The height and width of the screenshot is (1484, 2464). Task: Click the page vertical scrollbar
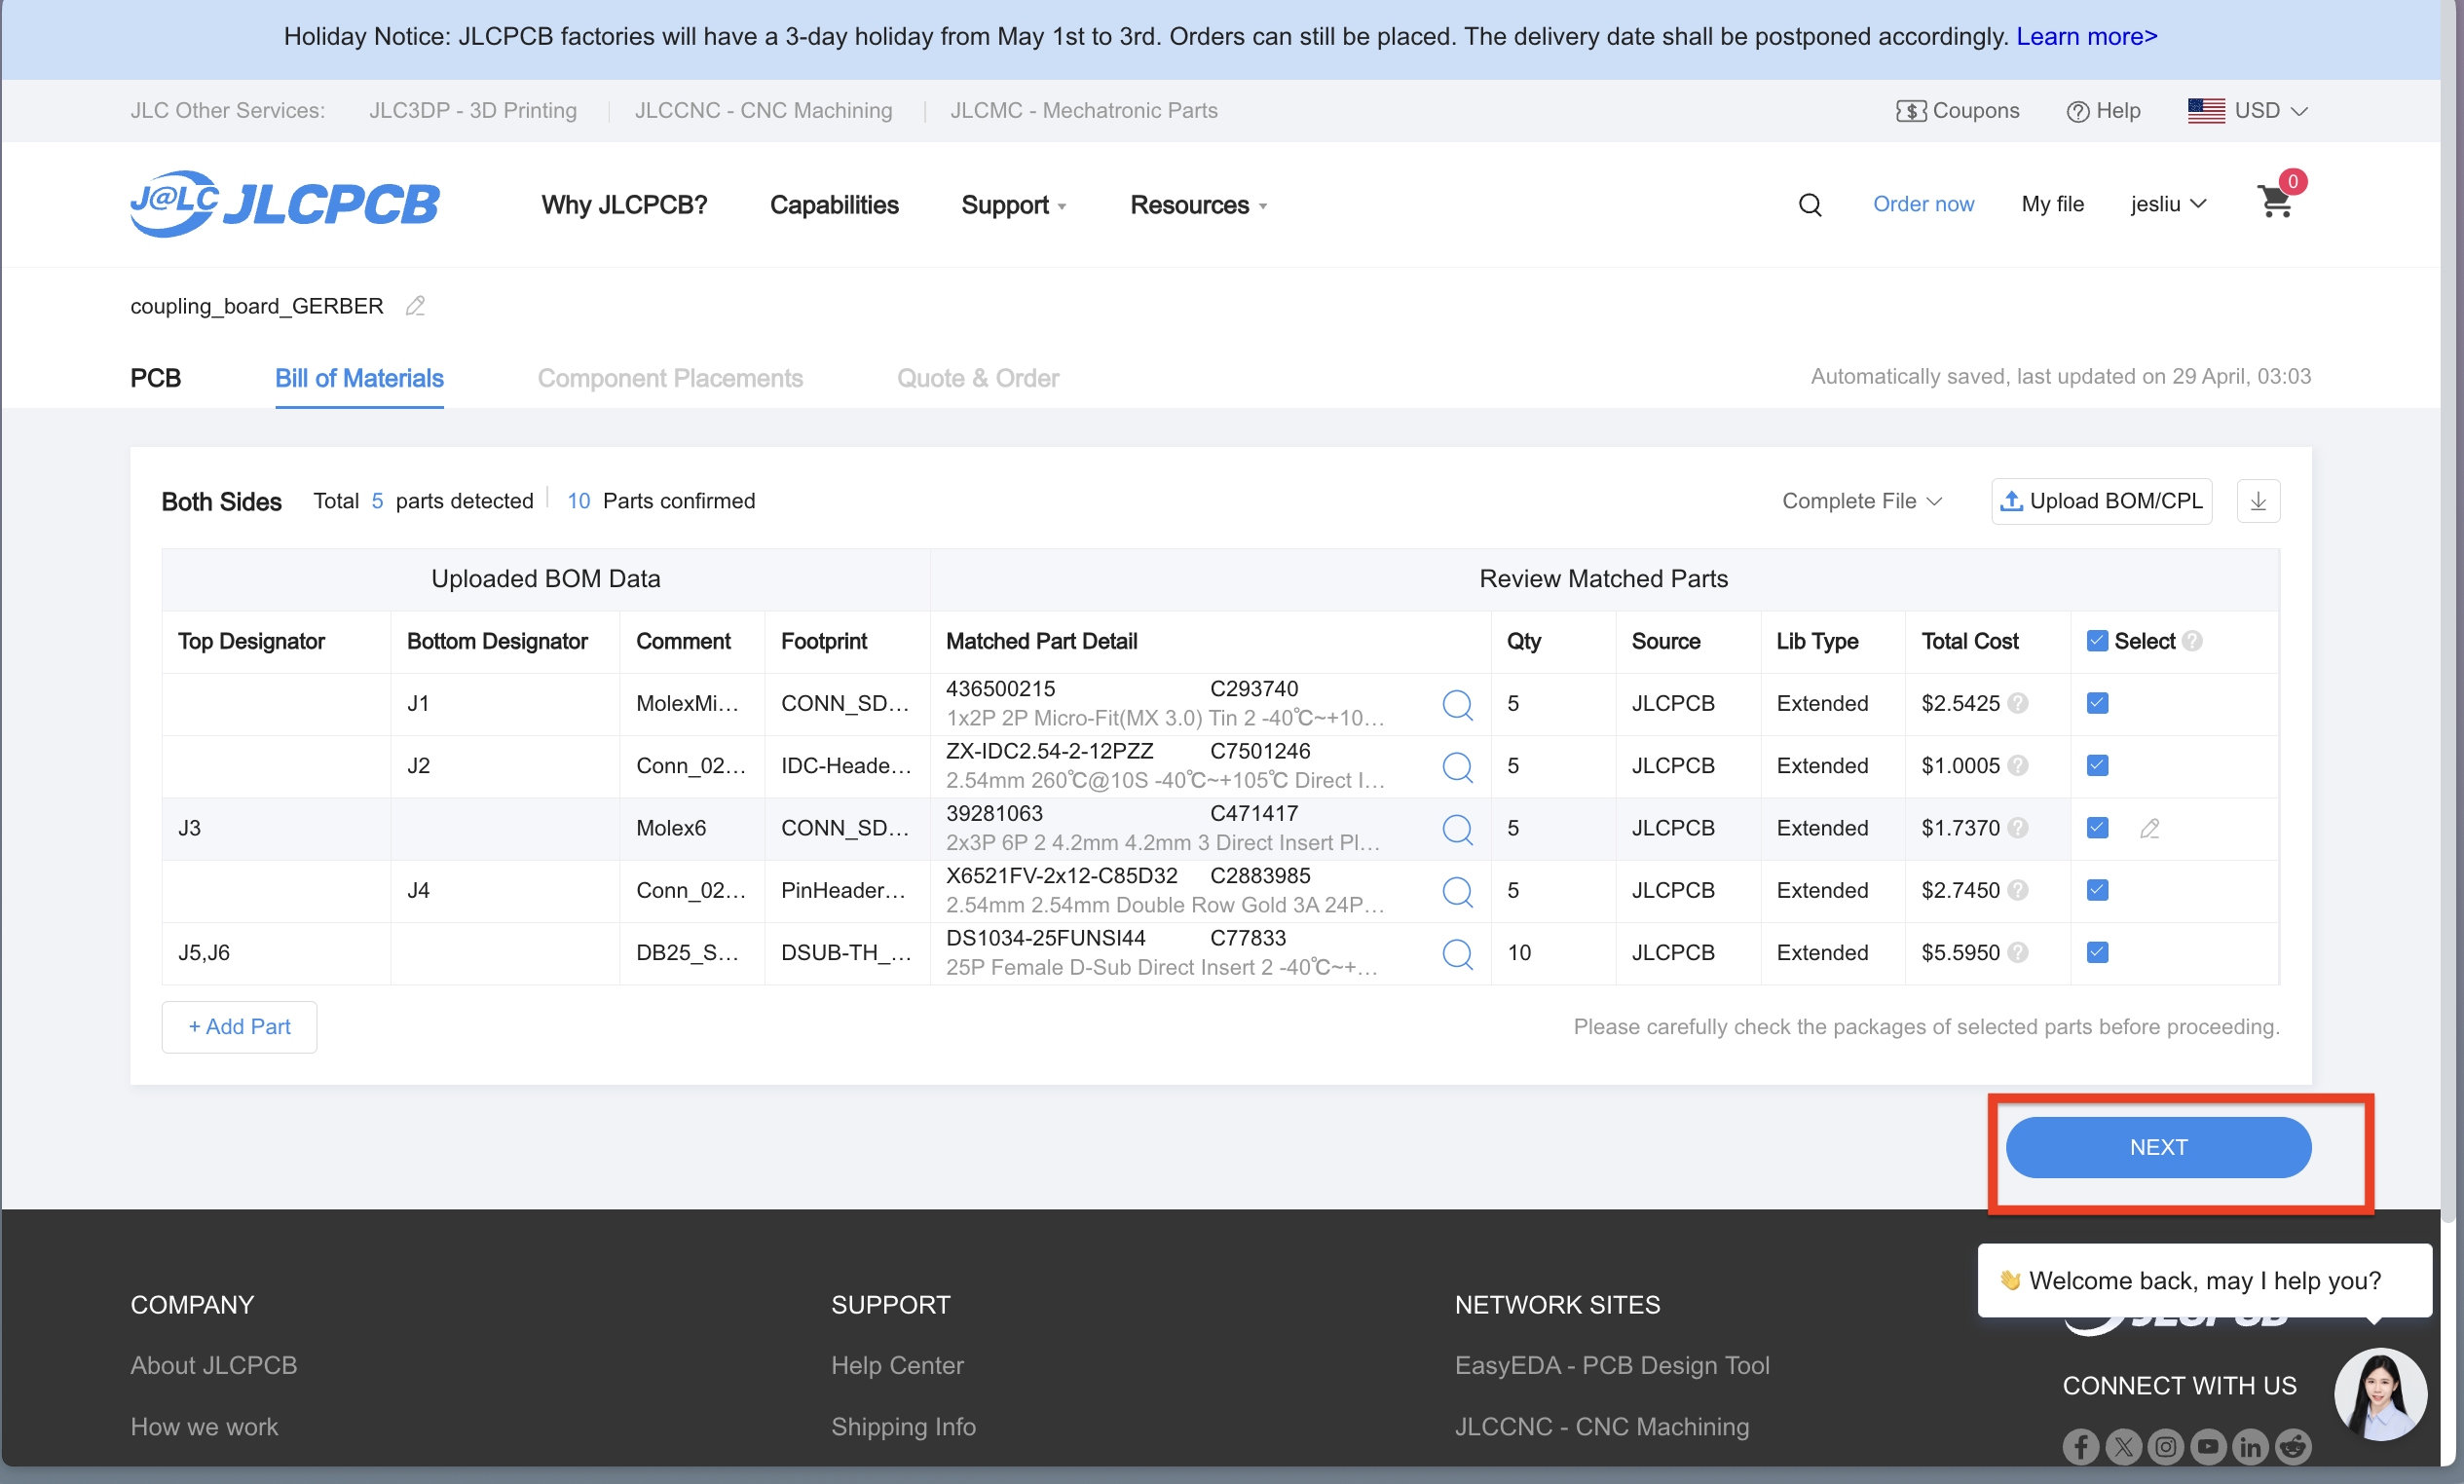pos(2448,610)
